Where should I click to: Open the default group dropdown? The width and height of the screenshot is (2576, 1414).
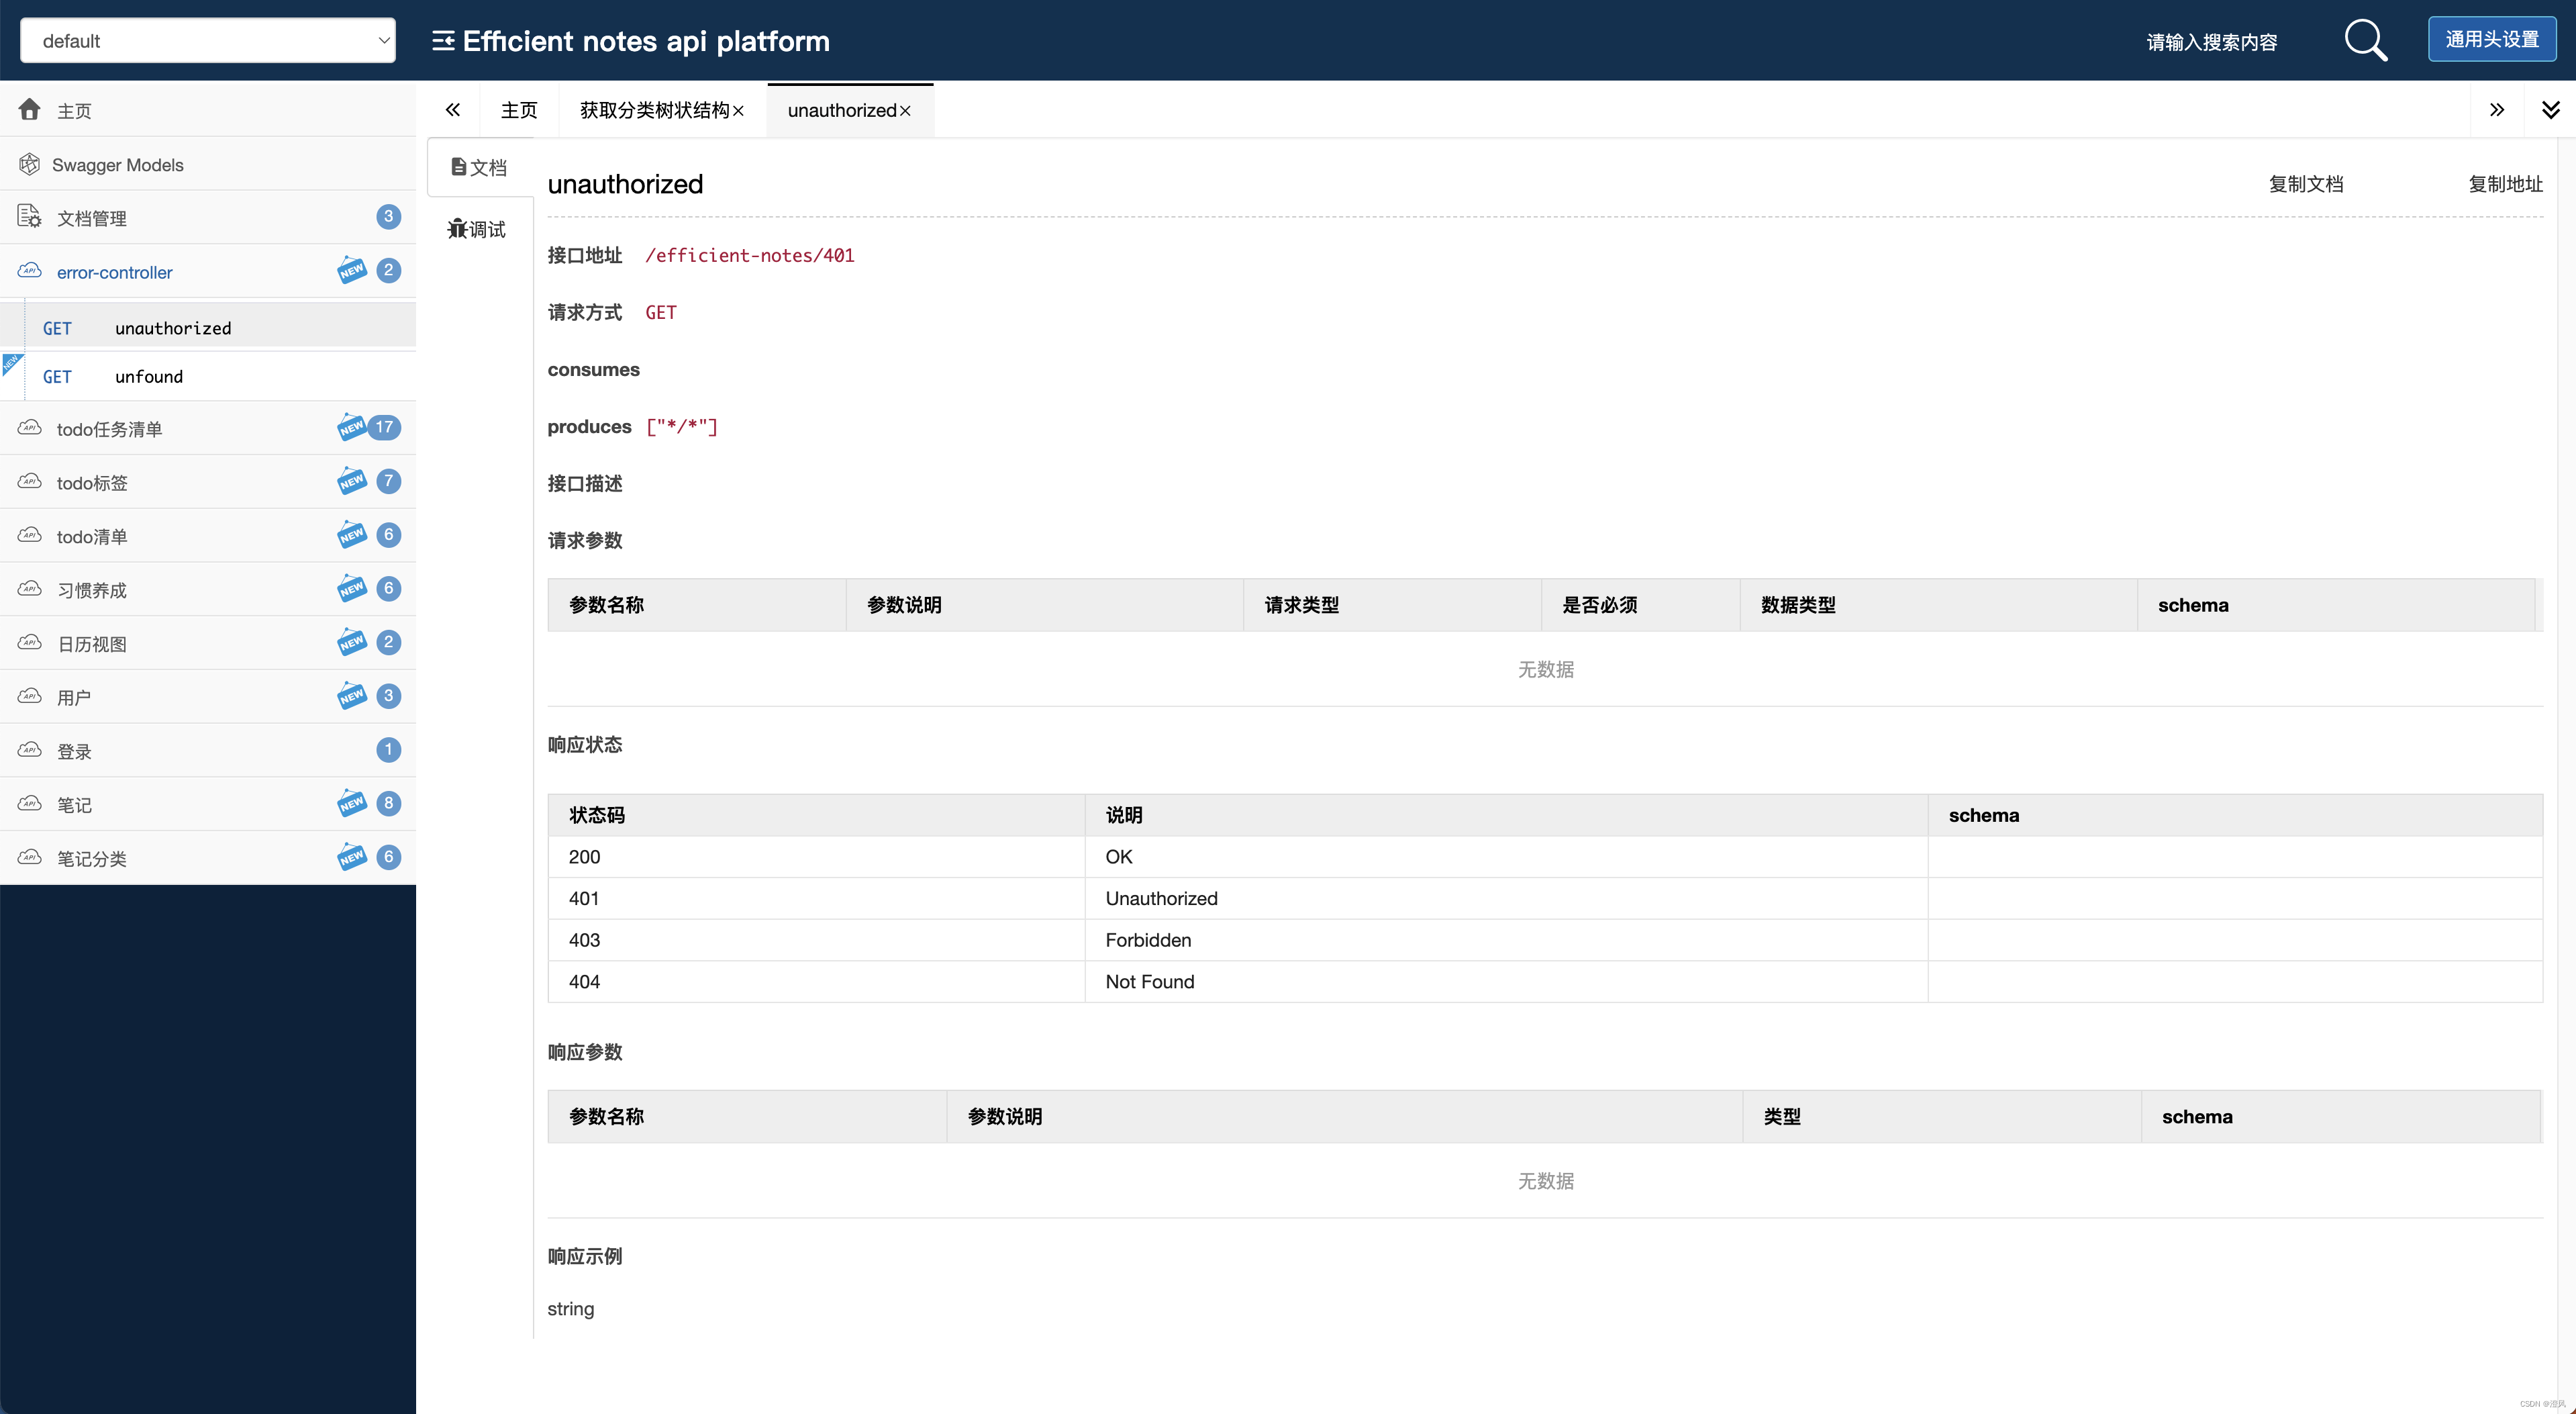click(208, 41)
